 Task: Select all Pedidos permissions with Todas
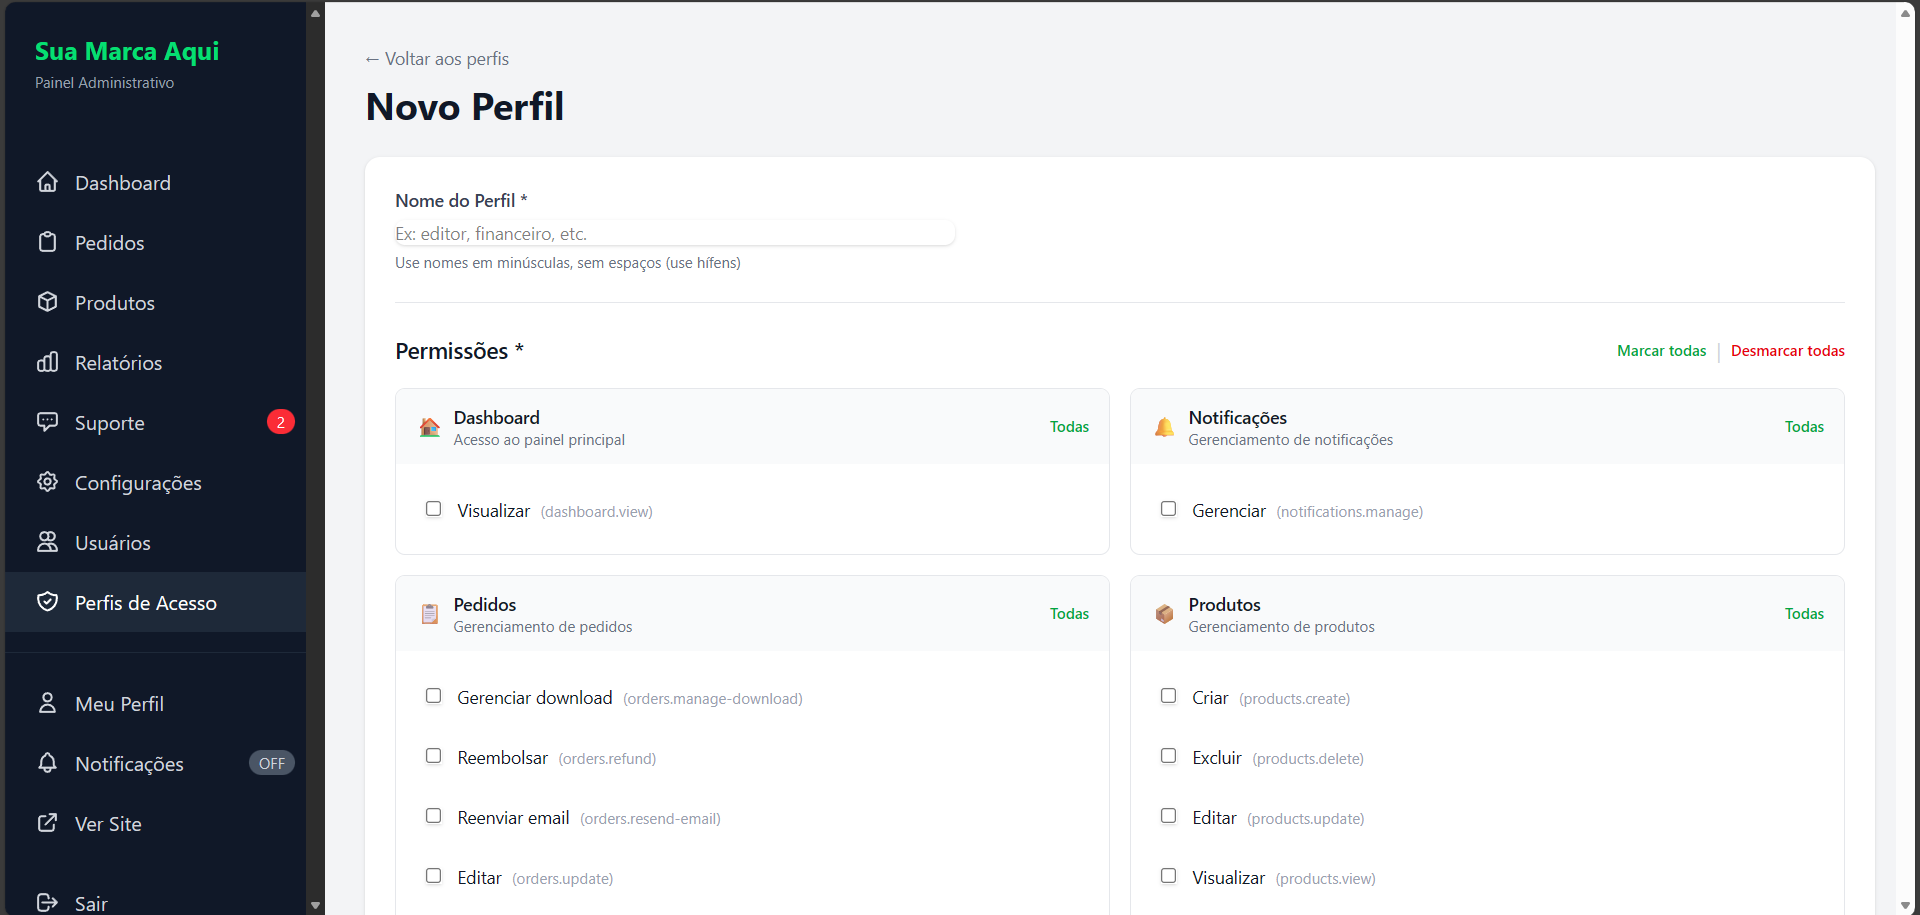[x=1069, y=614]
